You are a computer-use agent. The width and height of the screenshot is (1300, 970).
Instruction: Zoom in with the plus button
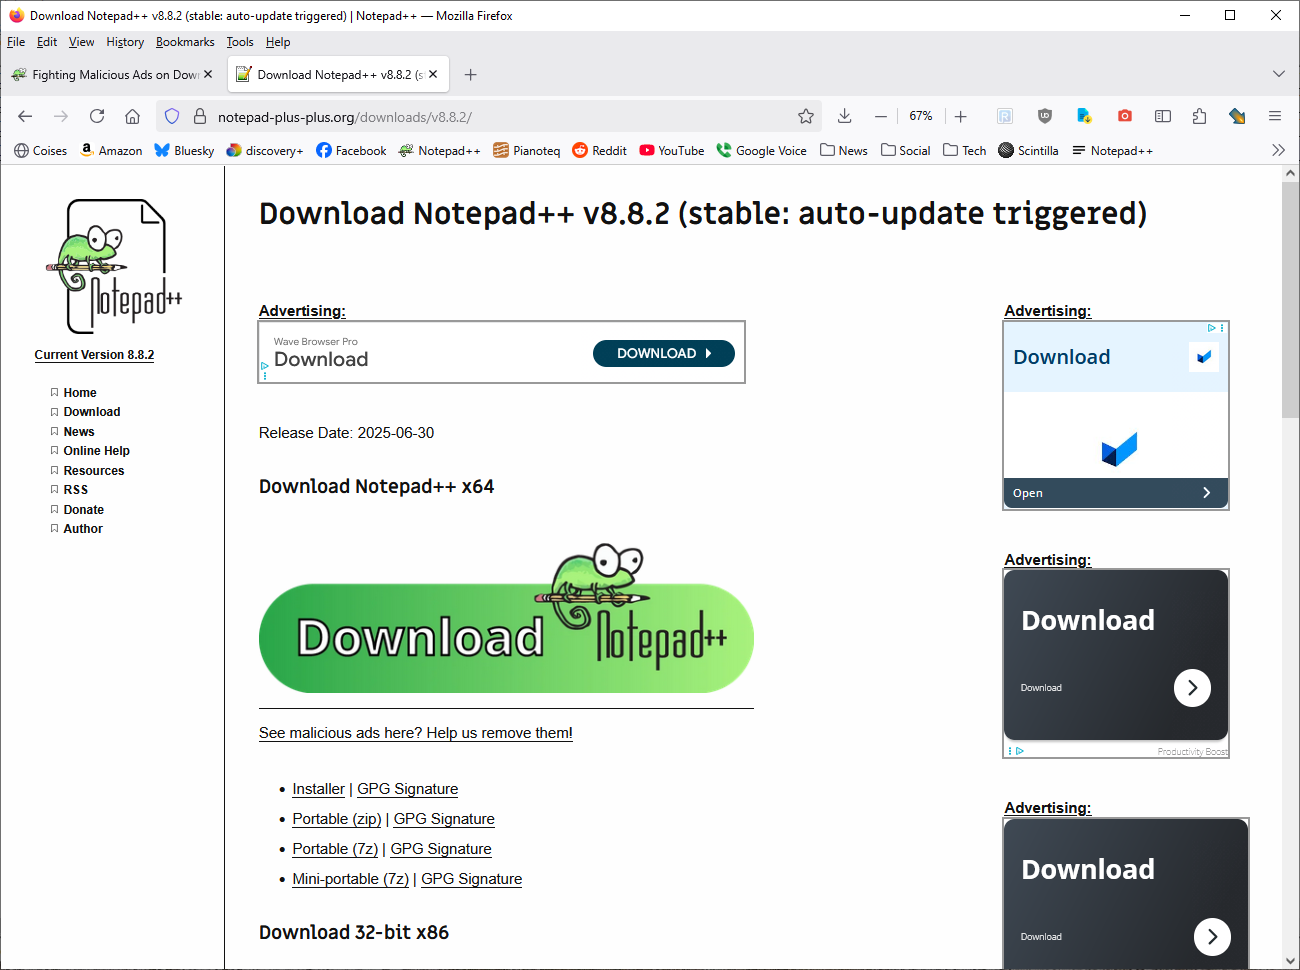pyautogui.click(x=961, y=116)
